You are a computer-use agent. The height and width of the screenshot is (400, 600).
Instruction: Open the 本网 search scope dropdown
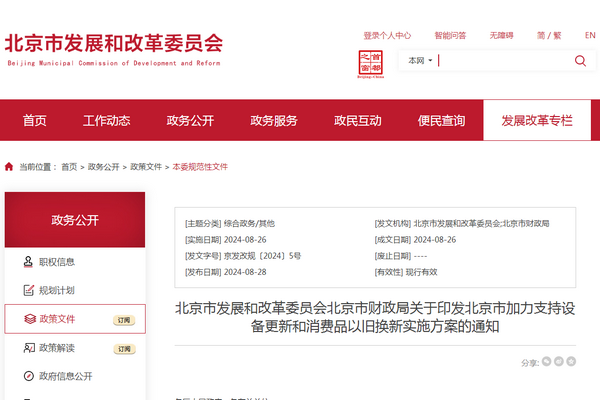tap(420, 61)
